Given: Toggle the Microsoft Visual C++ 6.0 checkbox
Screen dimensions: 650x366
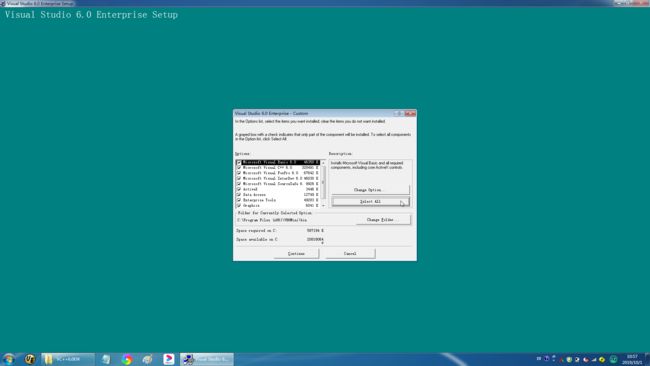Looking at the screenshot, I should pos(239,168).
